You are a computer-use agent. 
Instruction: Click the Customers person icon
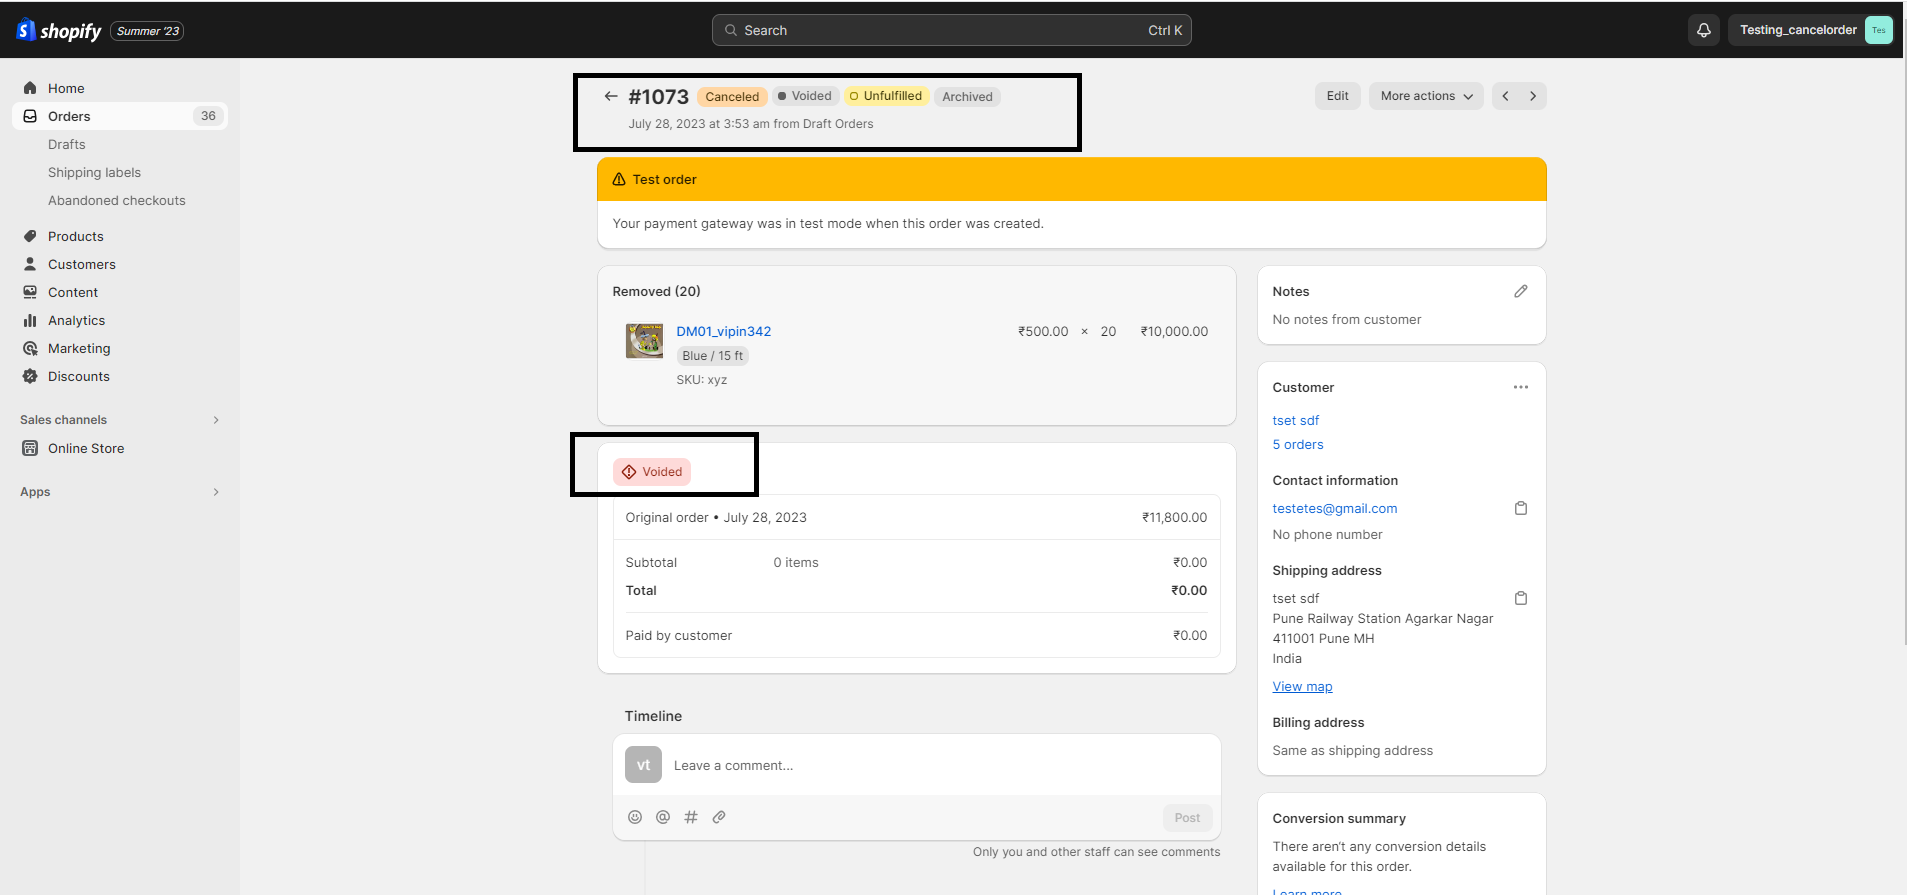pyautogui.click(x=30, y=264)
